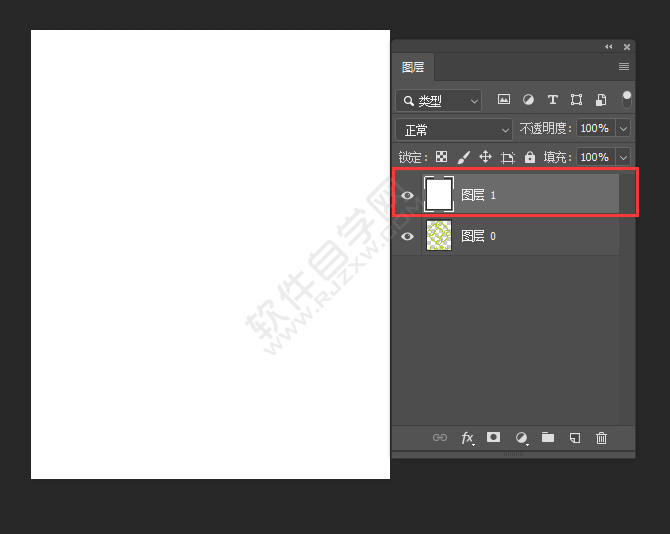This screenshot has width=670, height=534.
Task: Collapse the panel with double arrows
Action: (608, 47)
